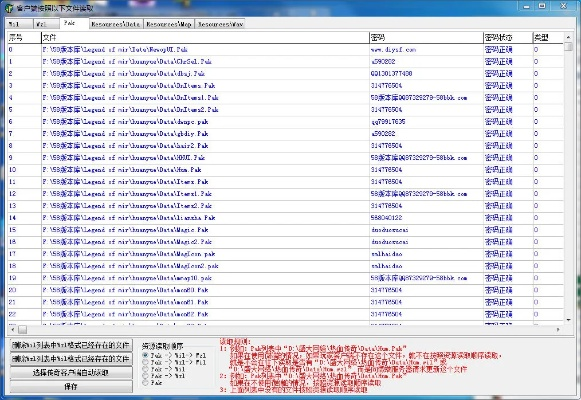The image size is (581, 400).
Task: Select row 21 file mon81.Pak
Action: tap(125, 302)
